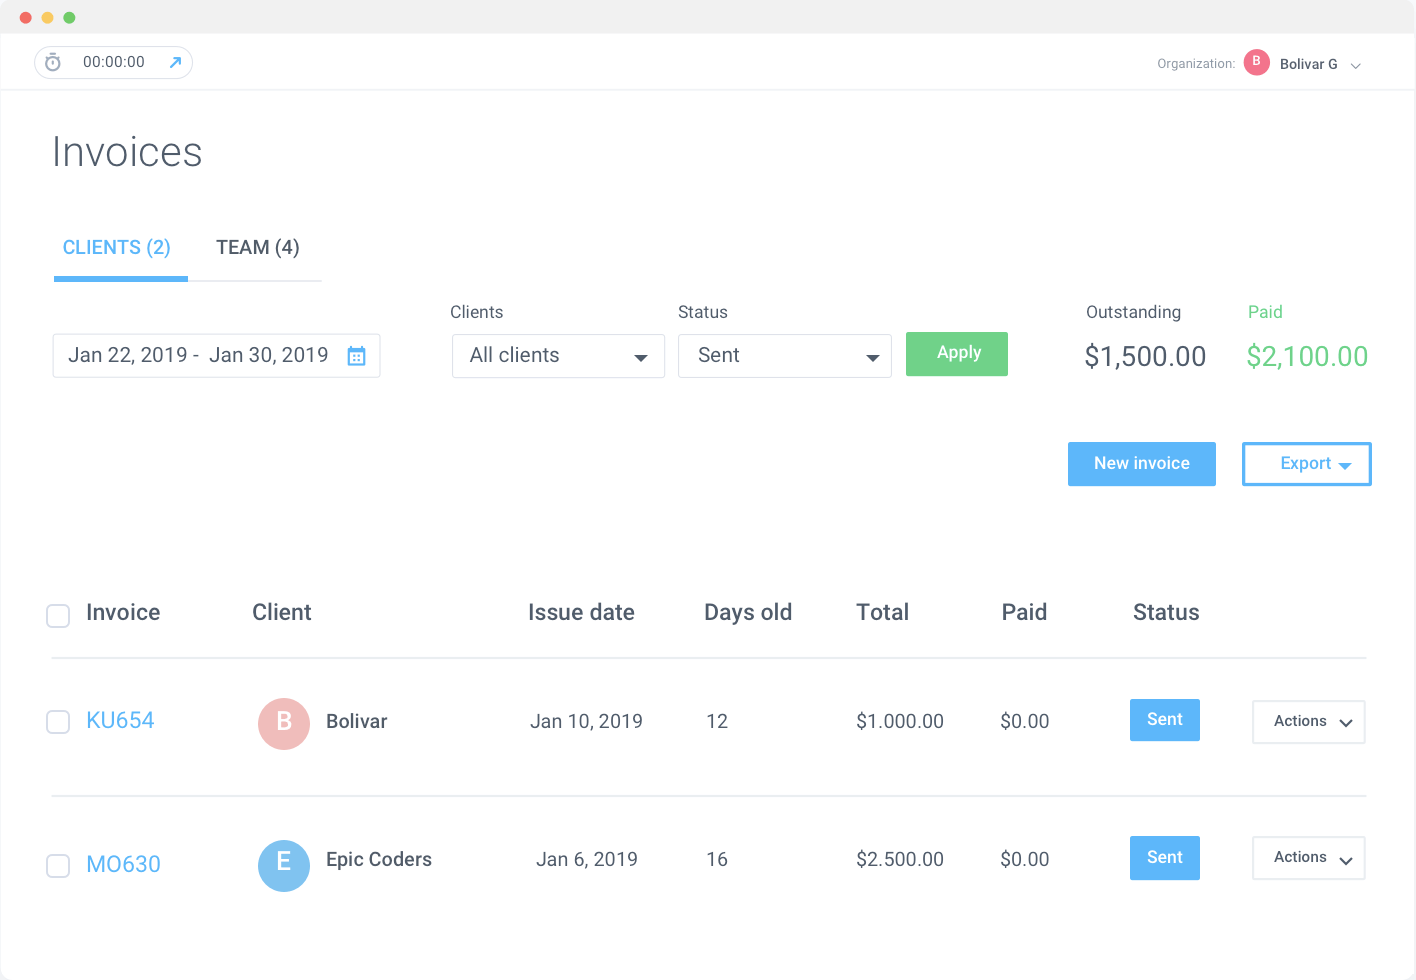Click the Invoices page heading
Viewport: 1416px width, 980px height.
point(127,152)
